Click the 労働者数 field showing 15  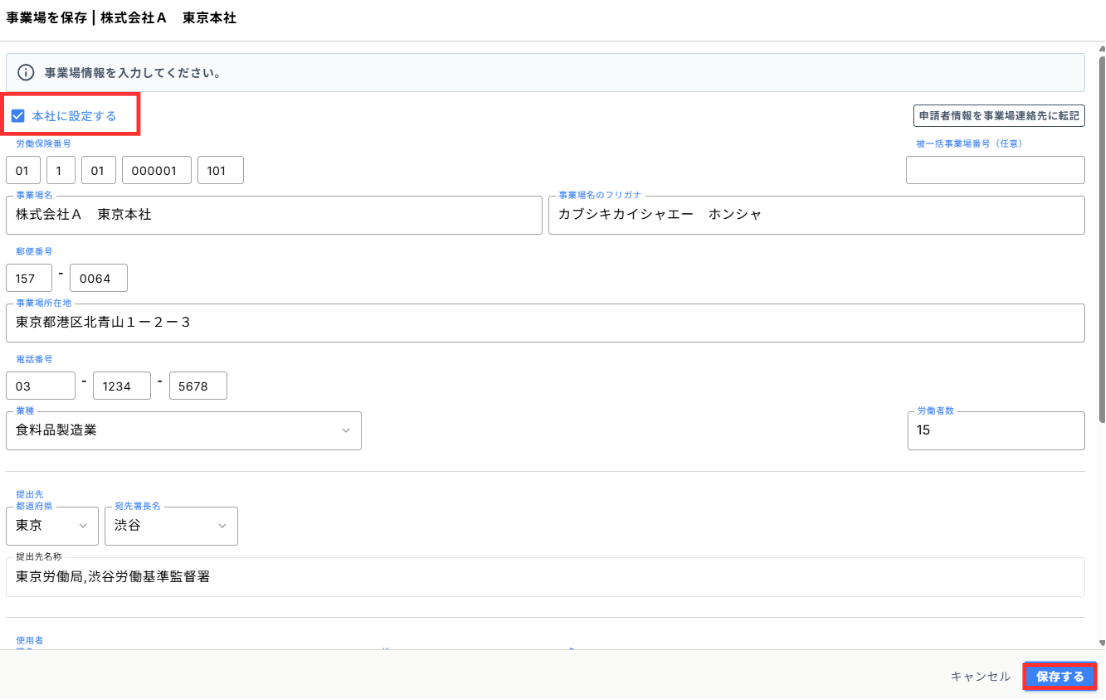995,430
